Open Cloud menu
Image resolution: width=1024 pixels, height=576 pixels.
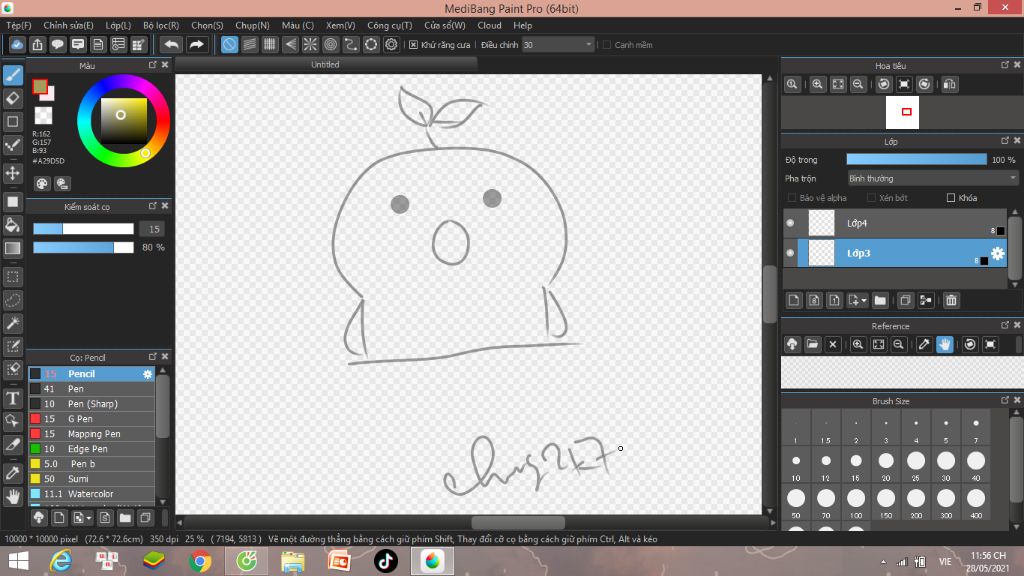[x=489, y=25]
